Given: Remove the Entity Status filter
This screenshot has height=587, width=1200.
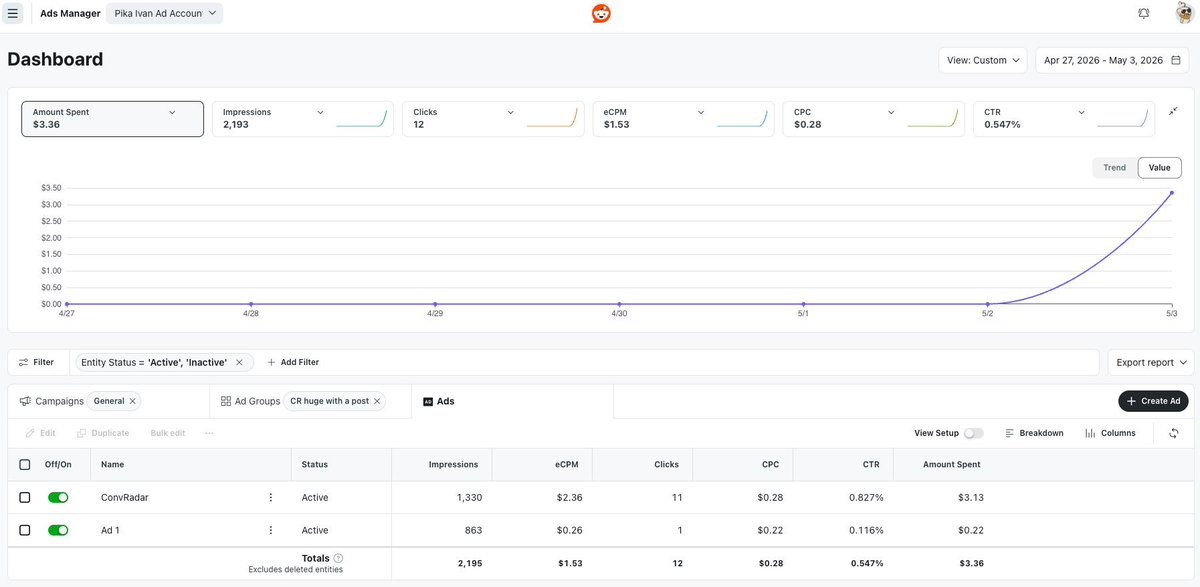Looking at the screenshot, I should tap(239, 362).
